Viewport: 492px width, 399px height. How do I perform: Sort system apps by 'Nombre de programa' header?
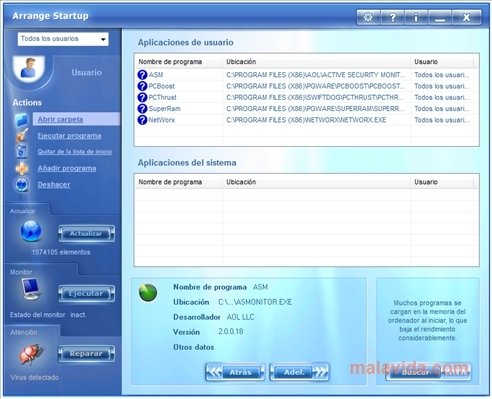179,182
